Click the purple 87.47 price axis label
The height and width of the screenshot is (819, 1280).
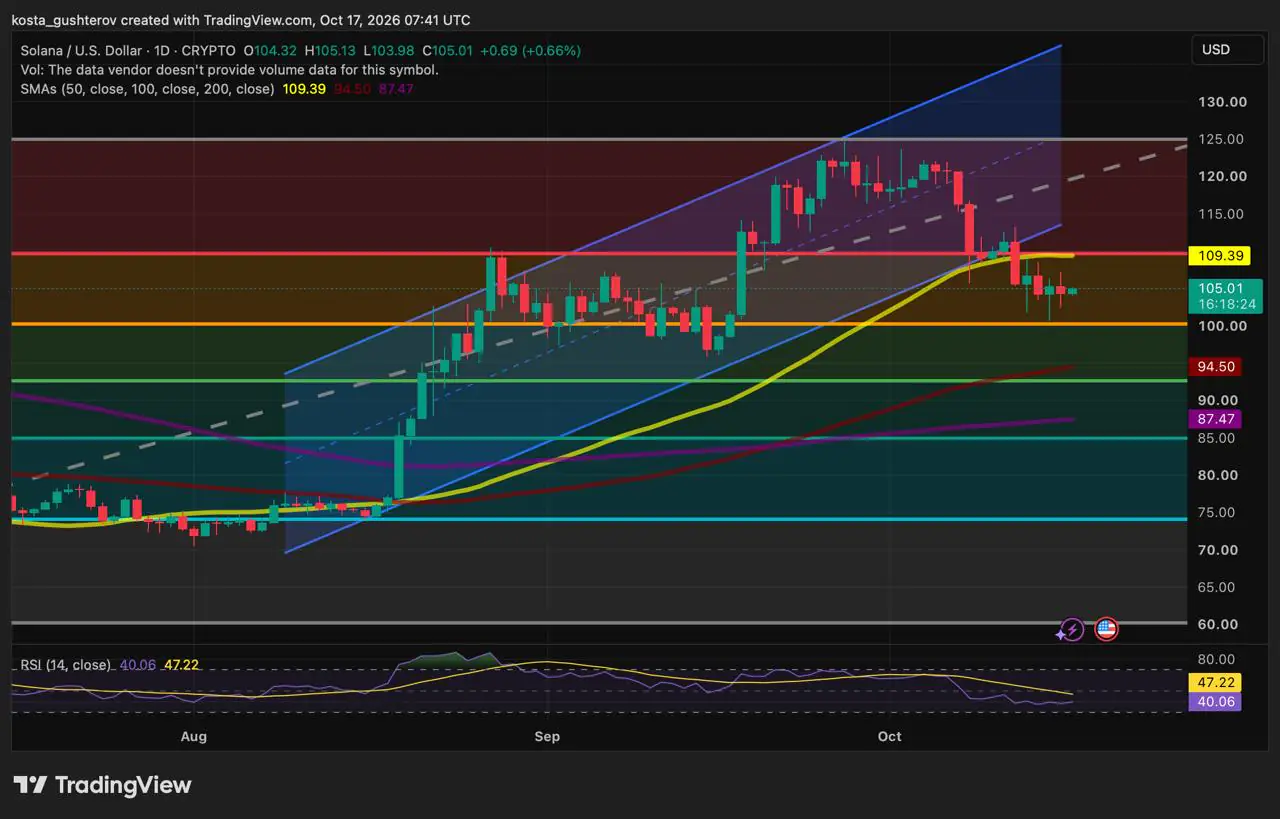[1217, 419]
